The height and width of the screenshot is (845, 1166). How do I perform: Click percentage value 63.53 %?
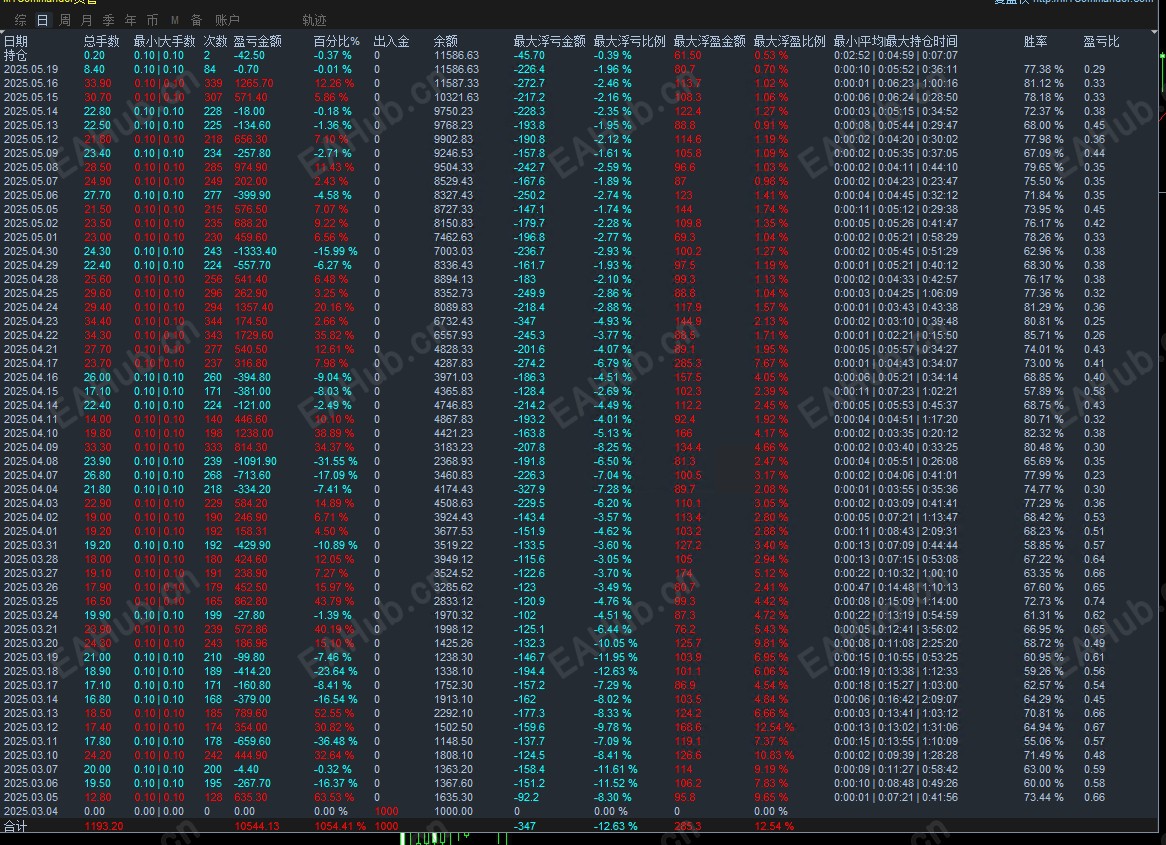tap(334, 797)
